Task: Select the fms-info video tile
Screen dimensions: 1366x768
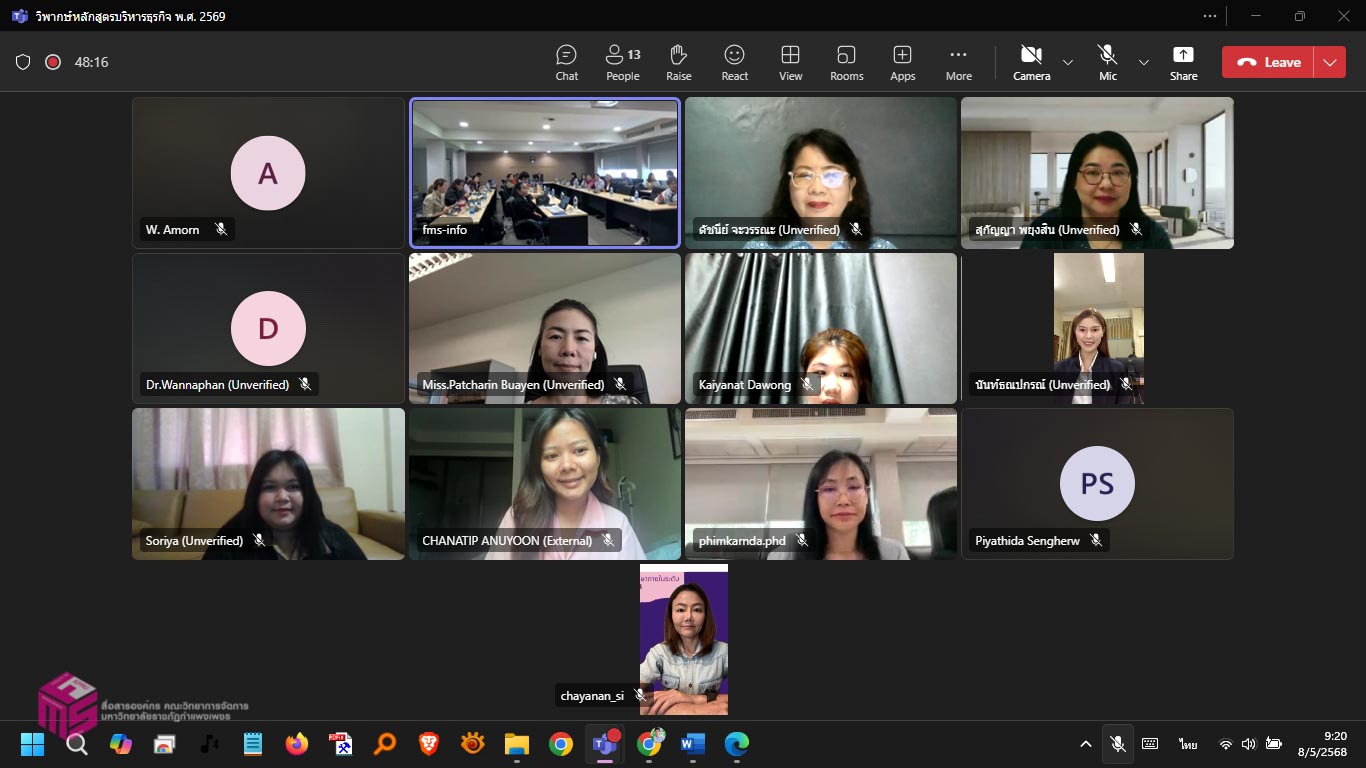Action: pyautogui.click(x=544, y=172)
